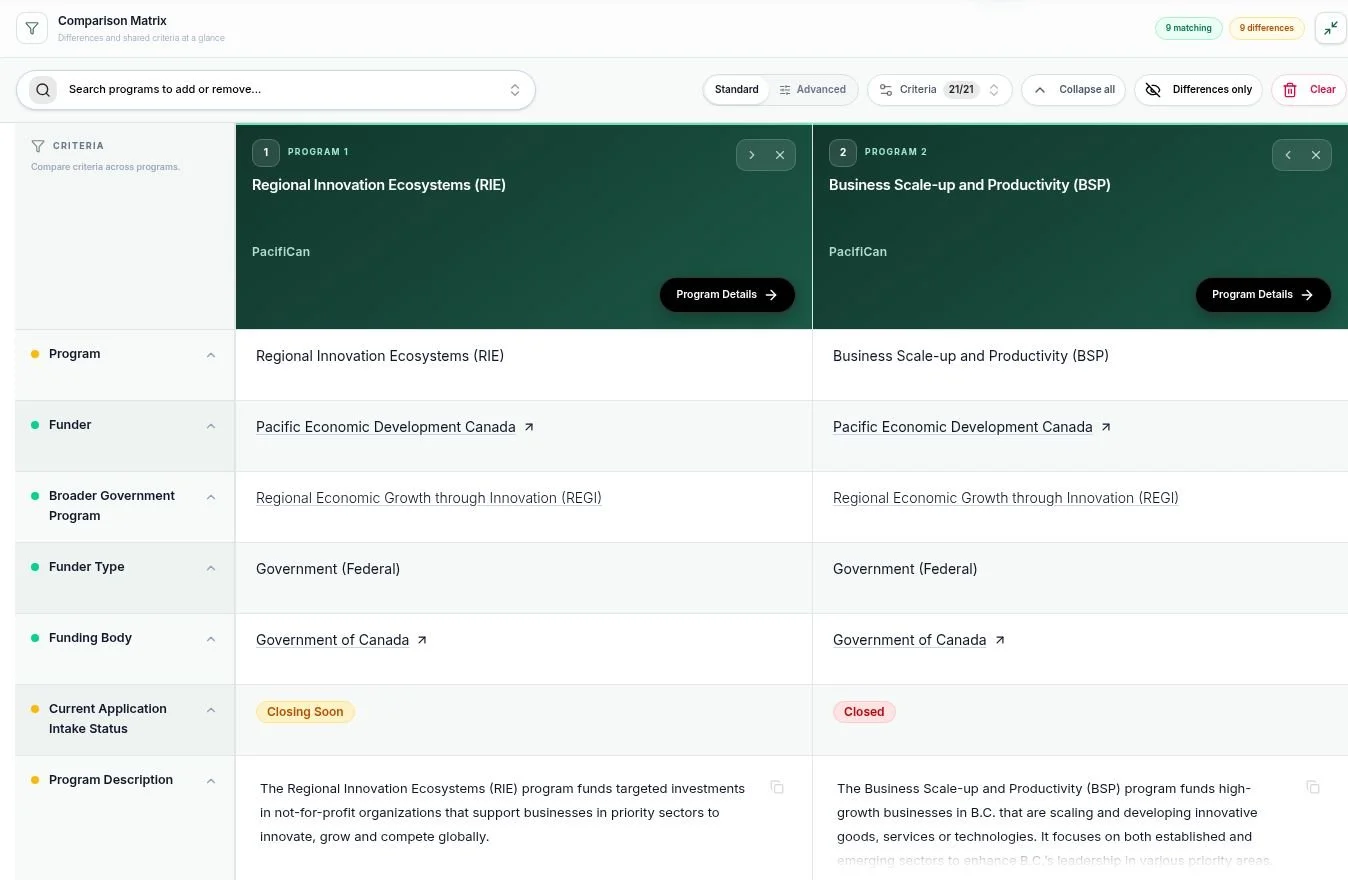
Task: Click the magnifier icon in the search bar
Action: click(x=43, y=90)
